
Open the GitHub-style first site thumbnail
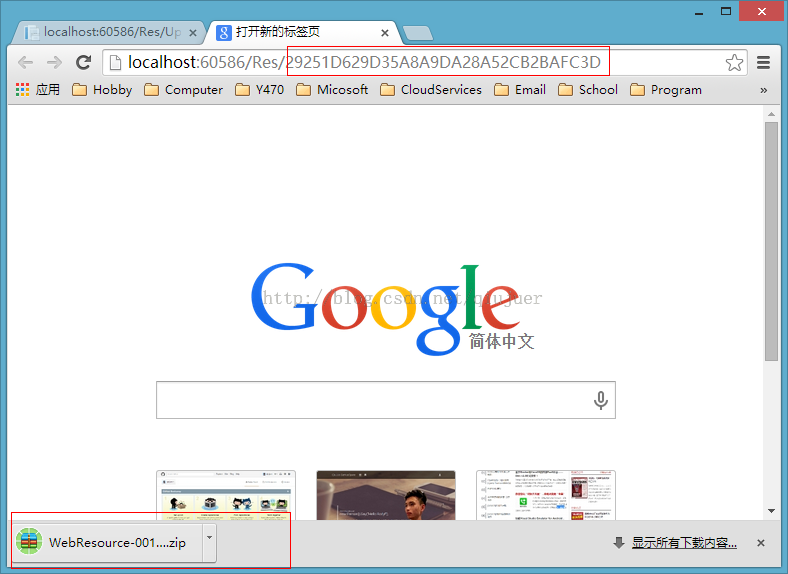pos(226,495)
